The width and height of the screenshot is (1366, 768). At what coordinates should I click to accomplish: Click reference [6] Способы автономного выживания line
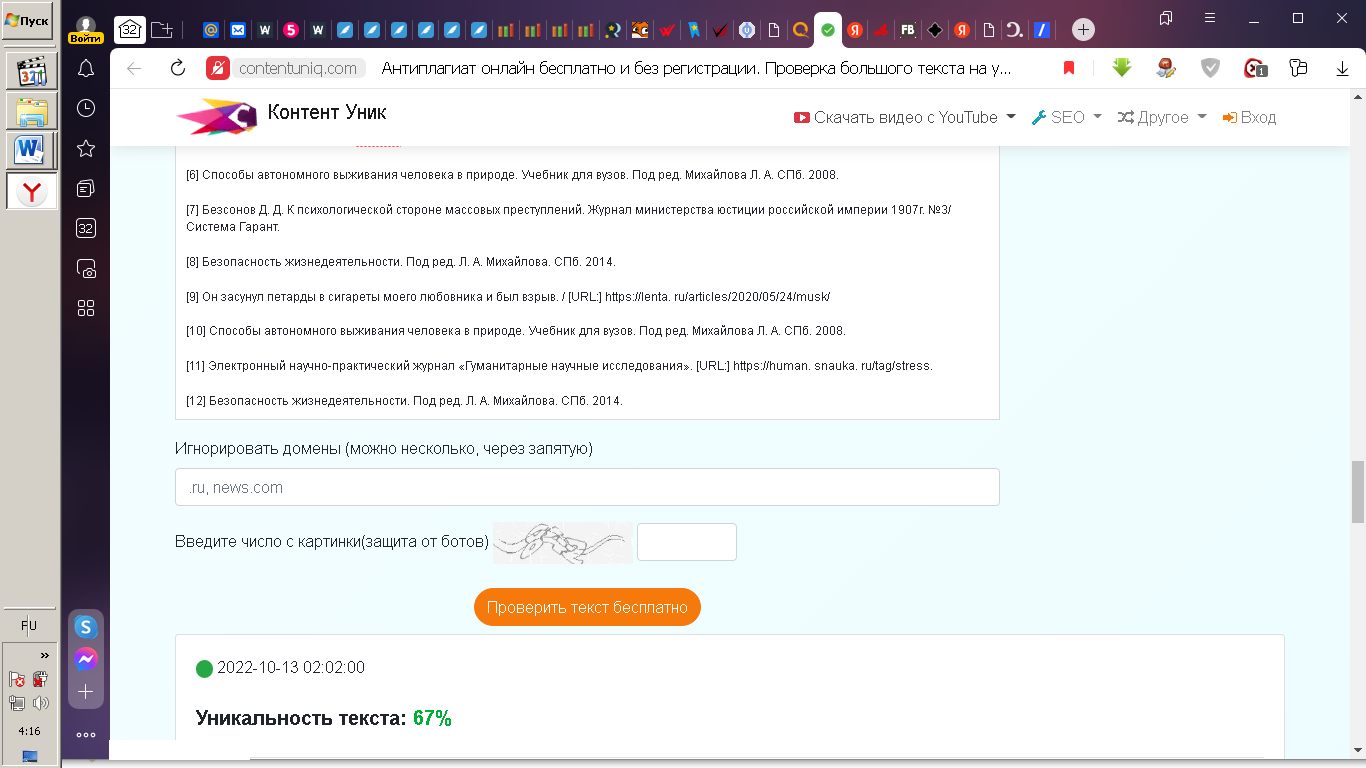[x=512, y=175]
